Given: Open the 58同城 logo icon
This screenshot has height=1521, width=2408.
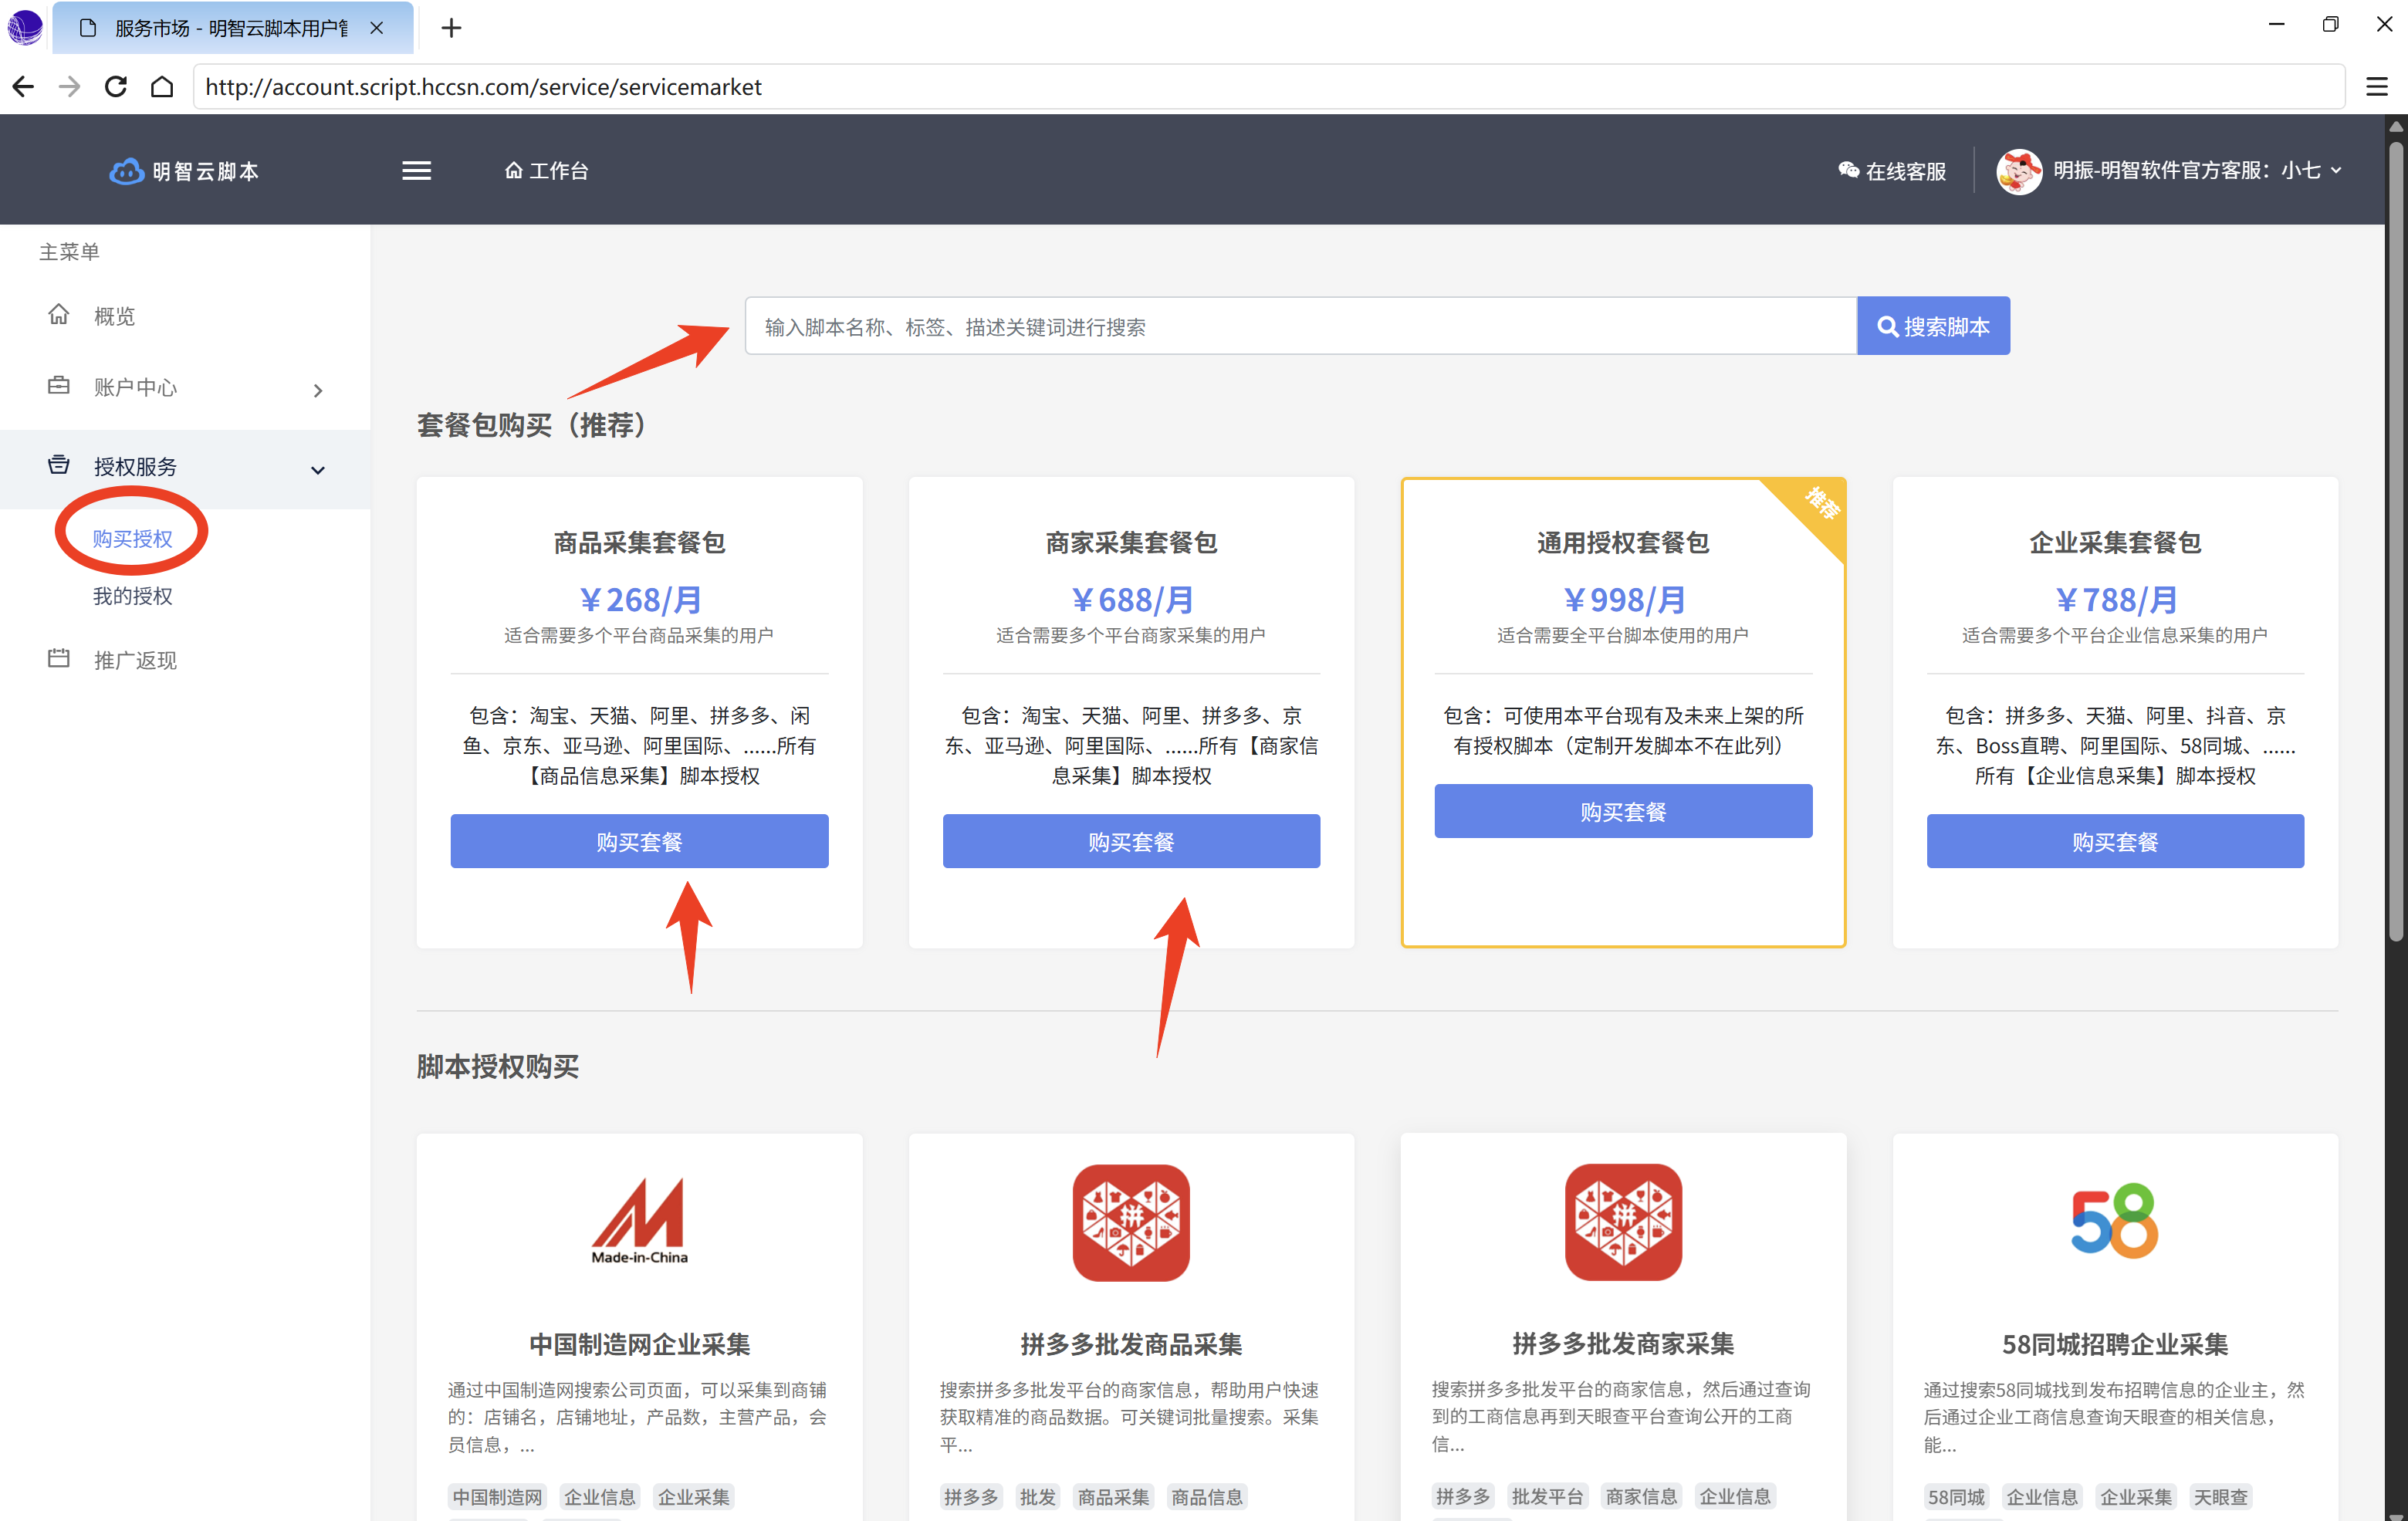Looking at the screenshot, I should [2115, 1221].
